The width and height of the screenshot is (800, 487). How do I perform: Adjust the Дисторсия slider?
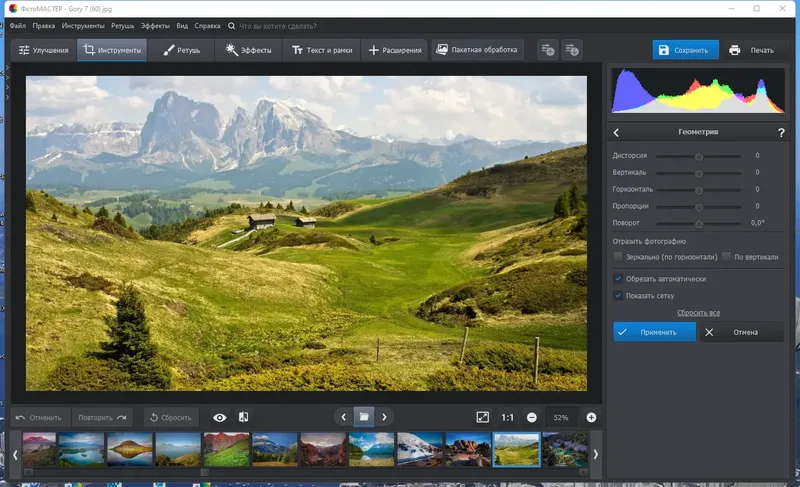(698, 157)
